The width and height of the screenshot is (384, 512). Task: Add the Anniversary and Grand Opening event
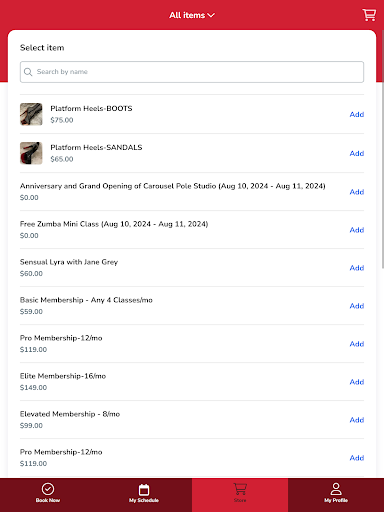coord(357,192)
